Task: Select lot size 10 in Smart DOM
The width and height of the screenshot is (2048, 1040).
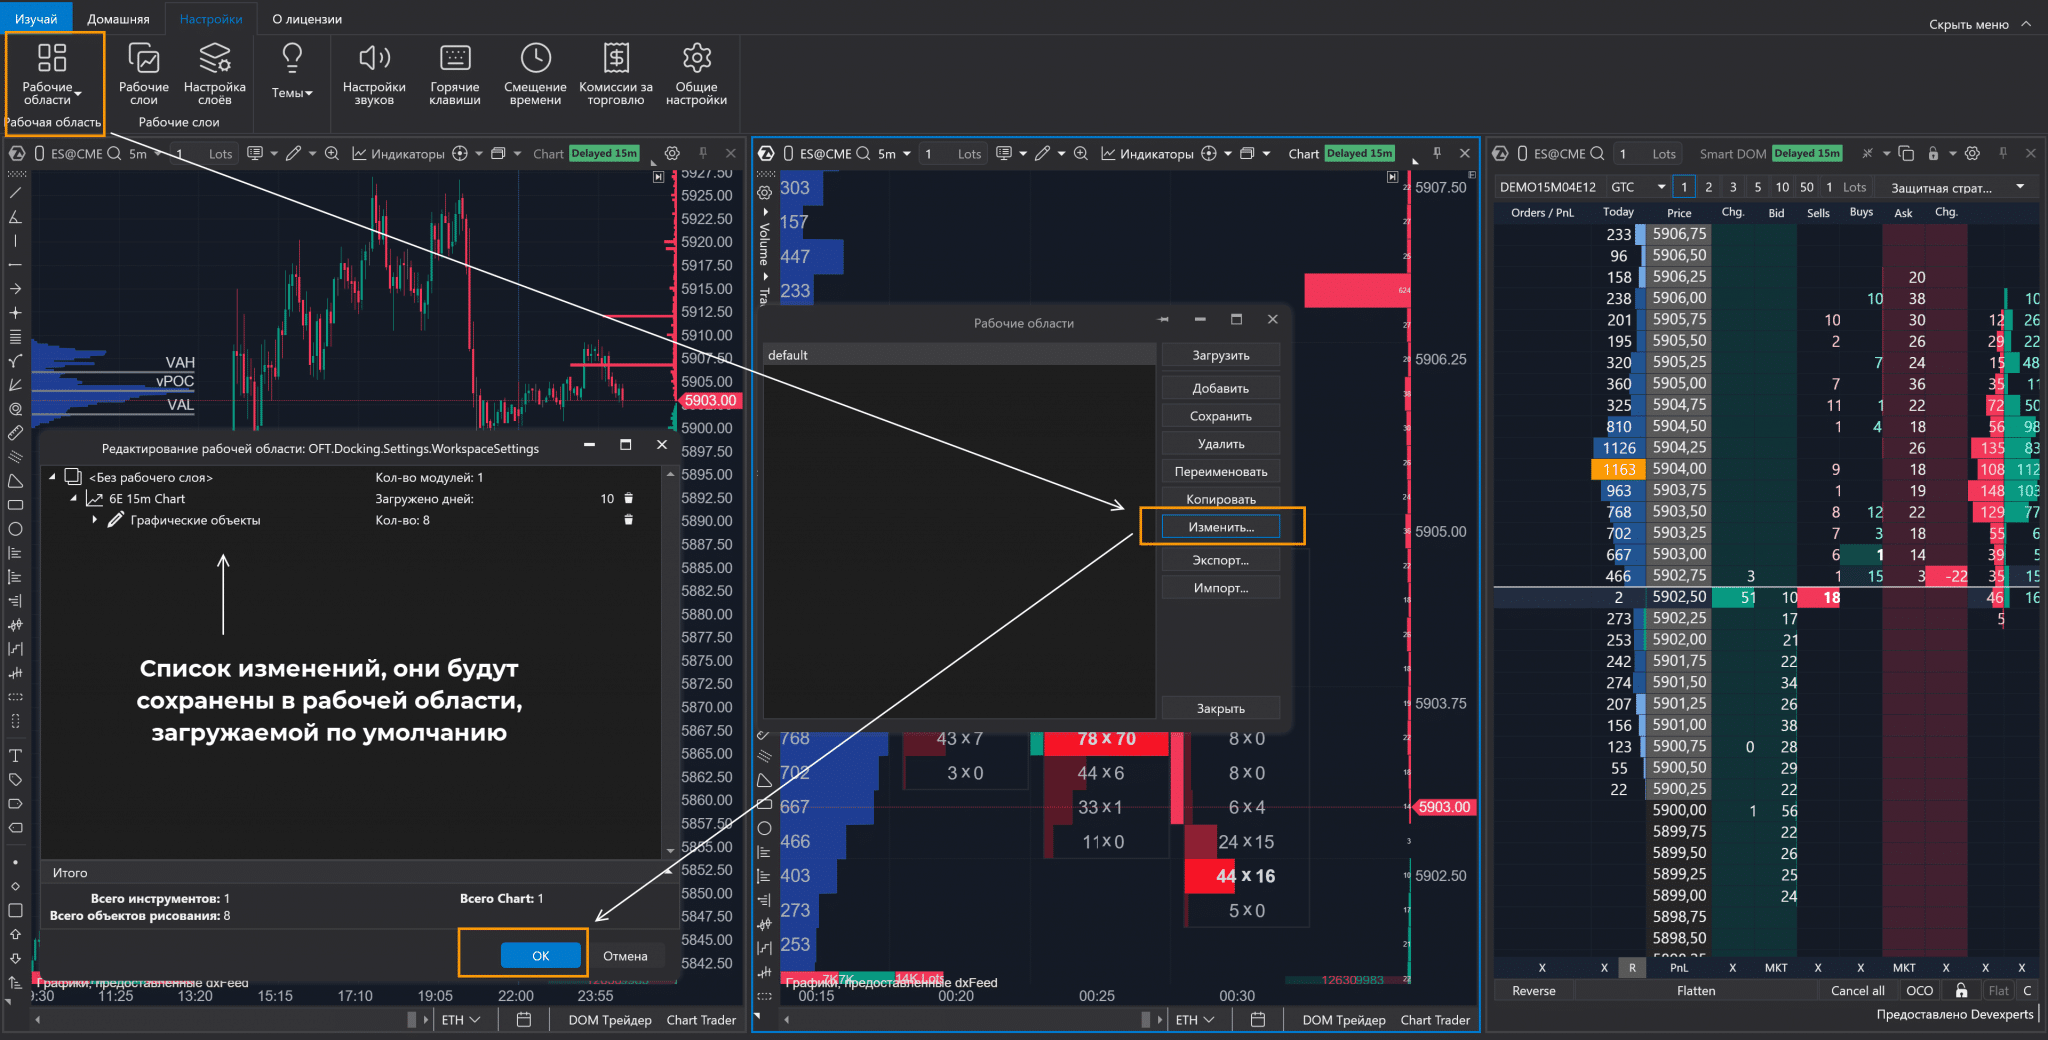Action: (x=1782, y=187)
